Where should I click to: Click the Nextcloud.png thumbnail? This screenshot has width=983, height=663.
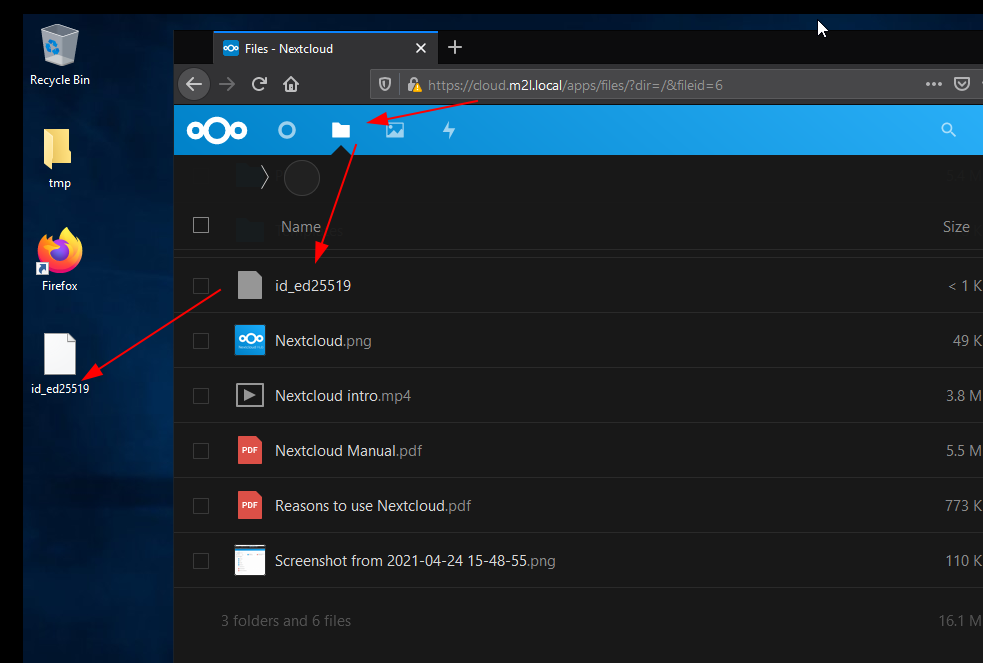click(x=250, y=340)
